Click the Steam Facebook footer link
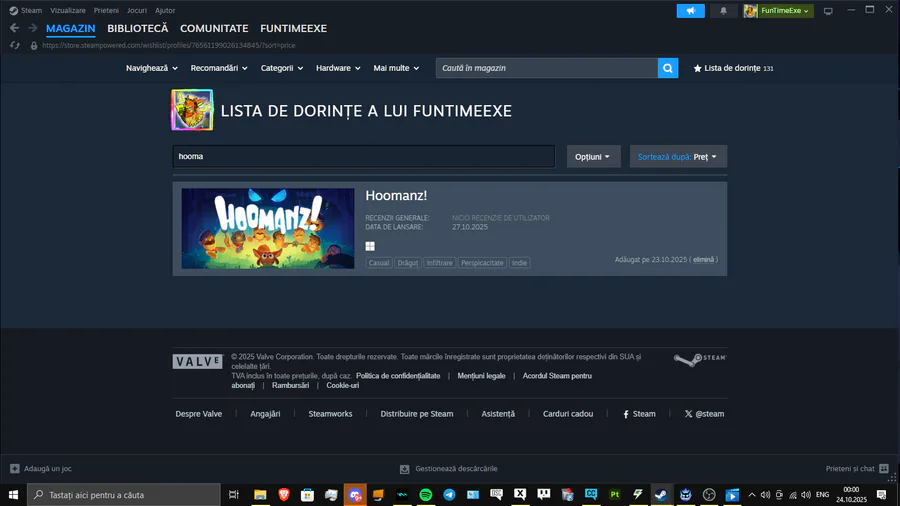Viewport: 900px width, 506px height. tap(639, 414)
